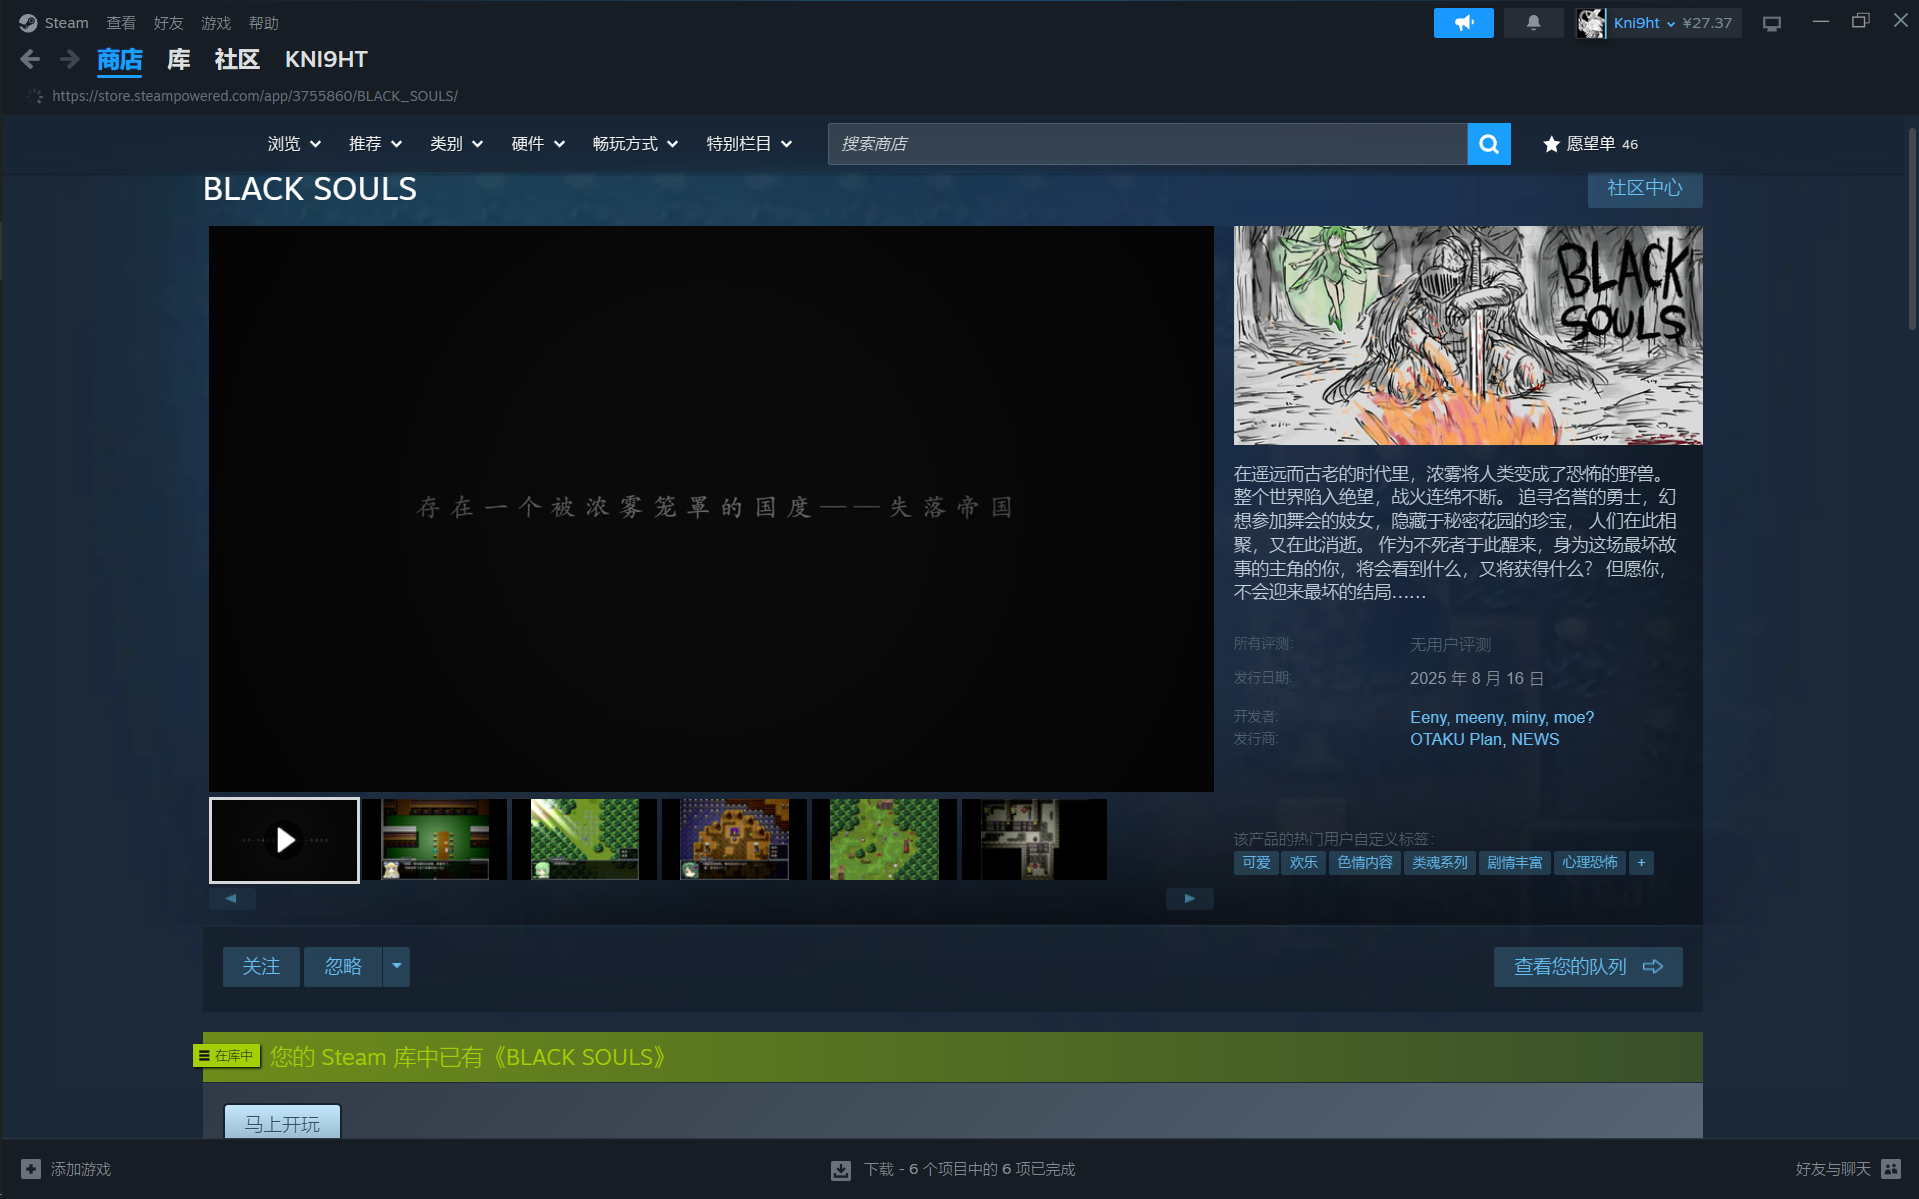Open developer link Eeny, meeny, miny, moe?
Viewport: 1919px width, 1199px height.
click(x=1502, y=717)
